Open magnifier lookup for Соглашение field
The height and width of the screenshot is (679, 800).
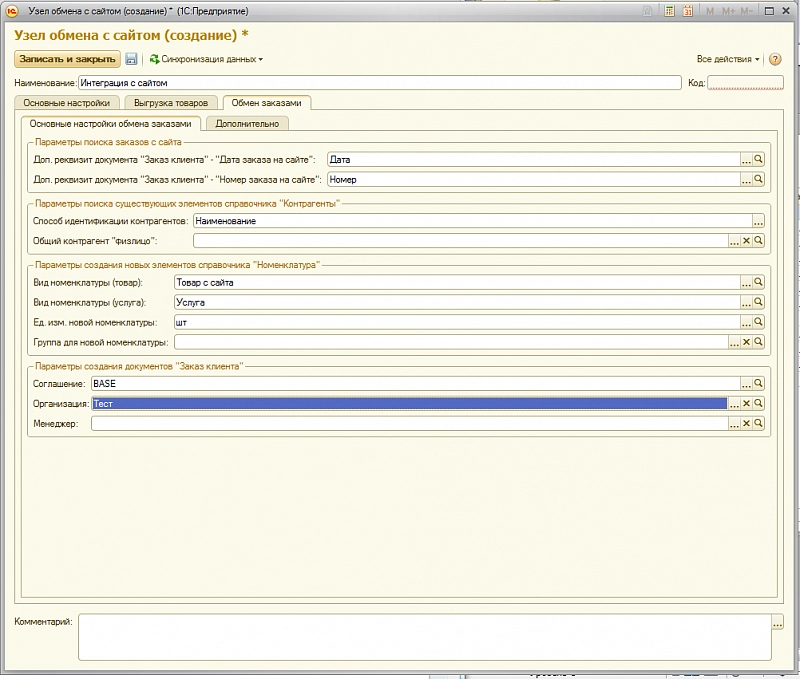coord(759,383)
